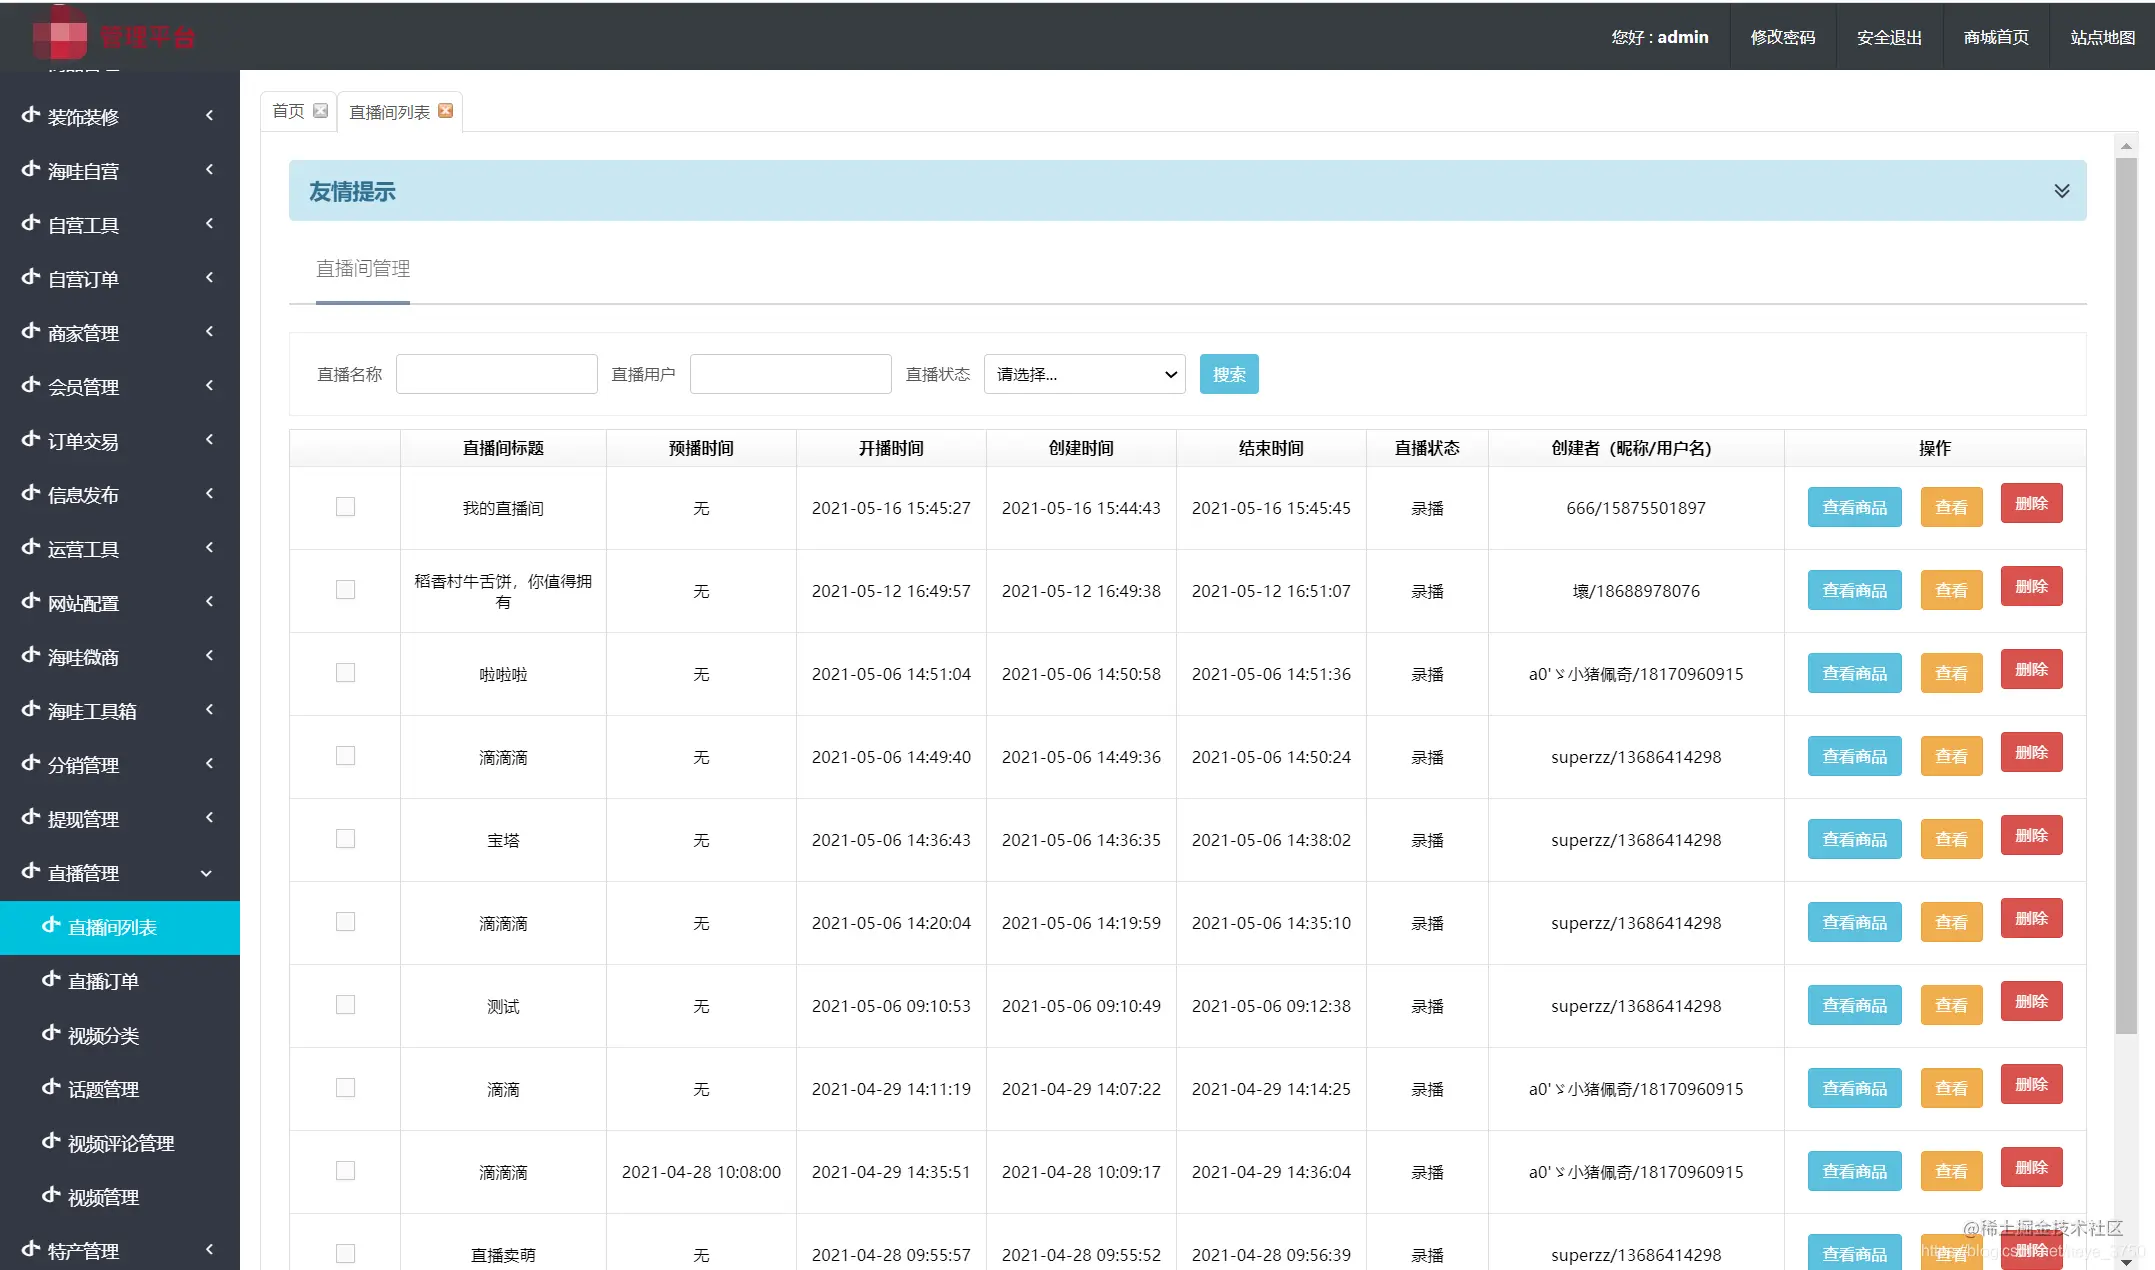
Task: Click the 运营工具 sidebar icon
Action: click(x=31, y=547)
